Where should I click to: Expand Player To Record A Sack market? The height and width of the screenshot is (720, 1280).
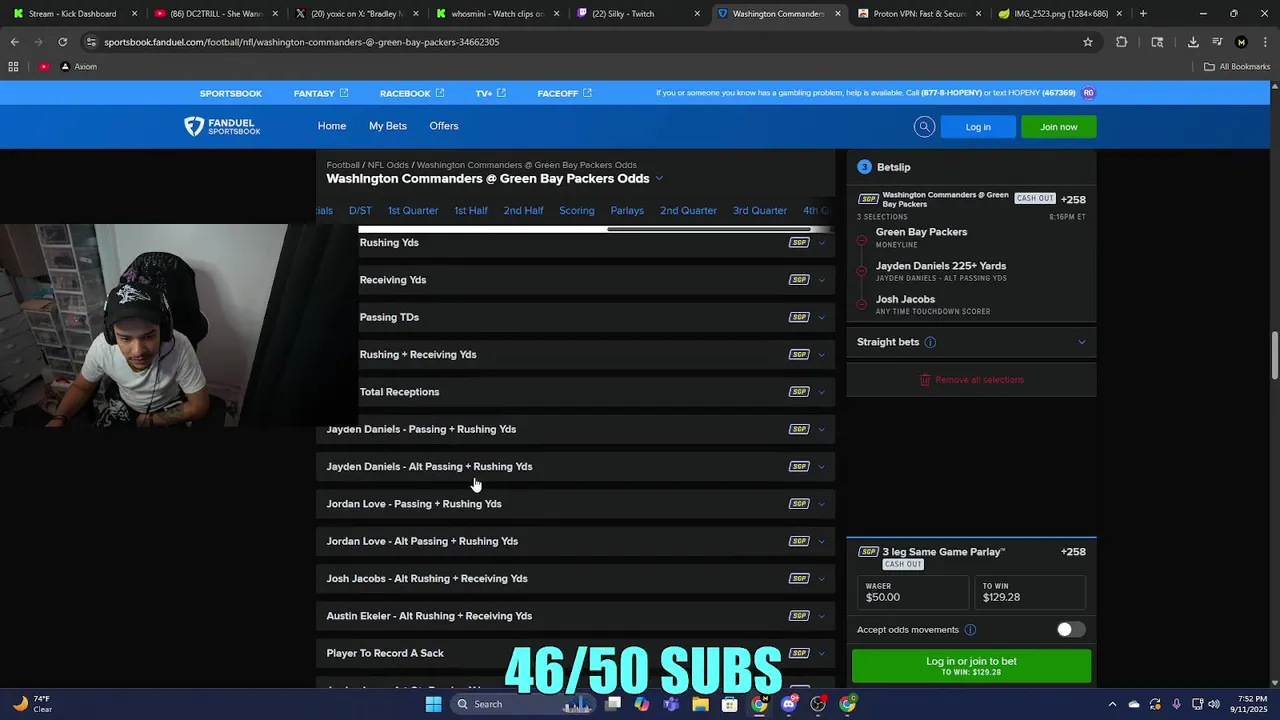(x=575, y=653)
